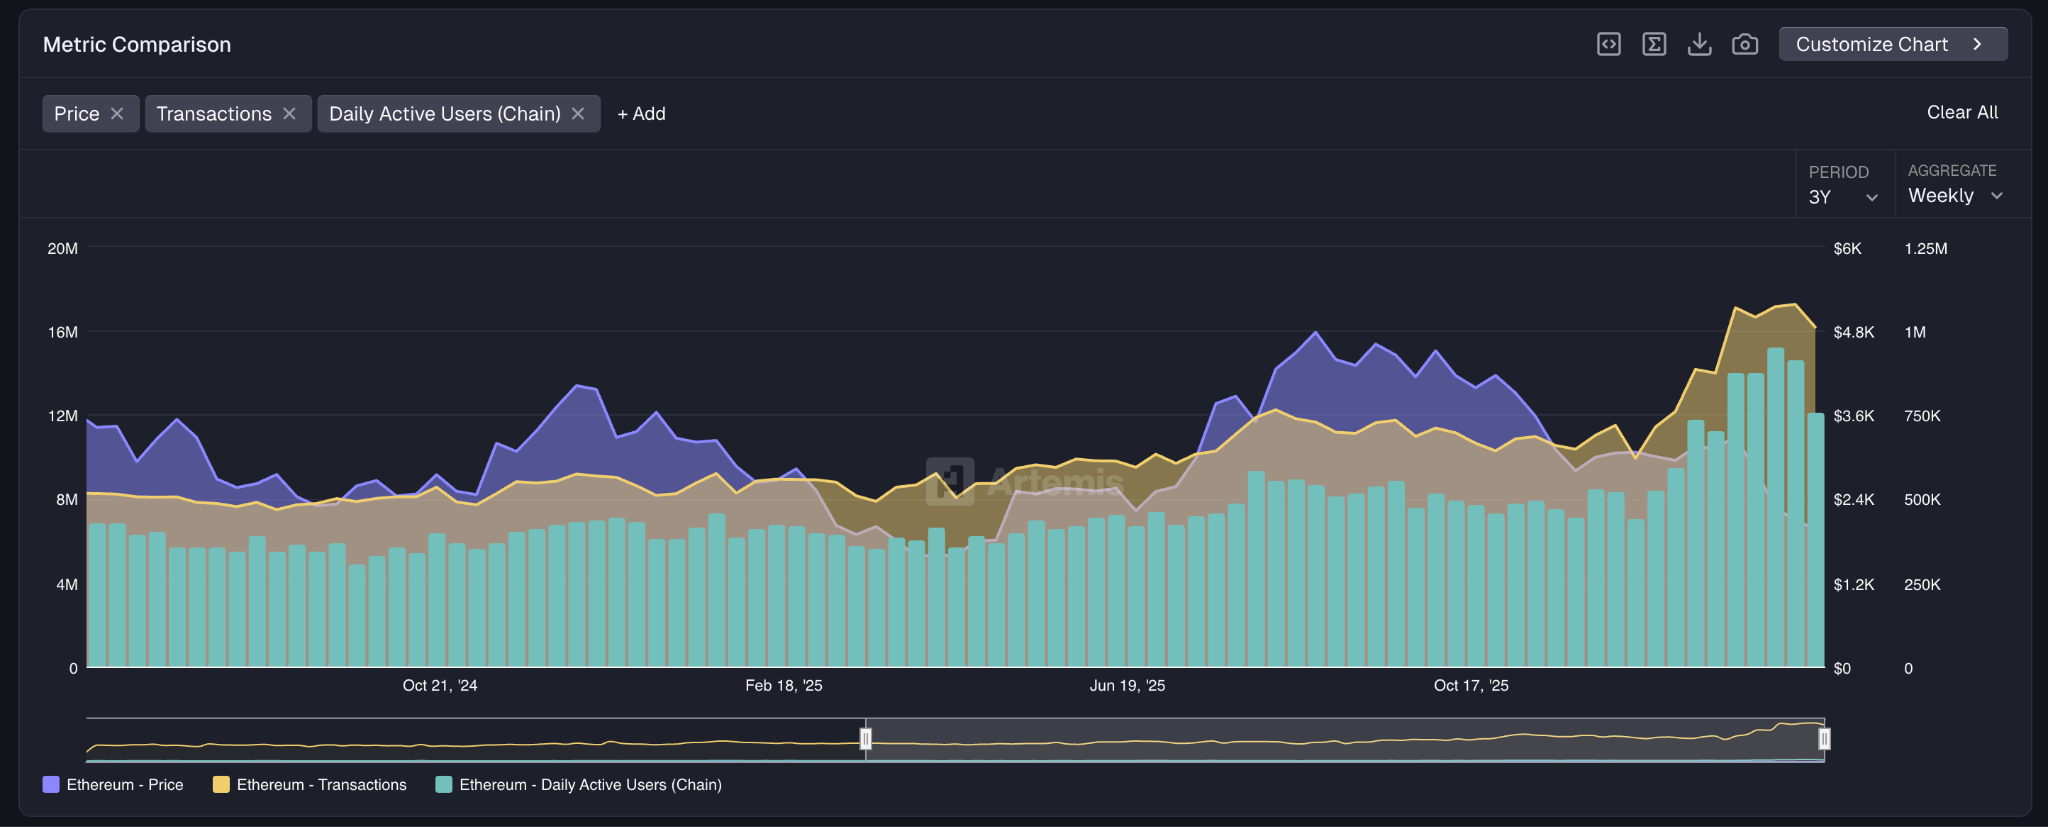Click the 12M y-axis label
The width and height of the screenshot is (2048, 827).
[63, 416]
